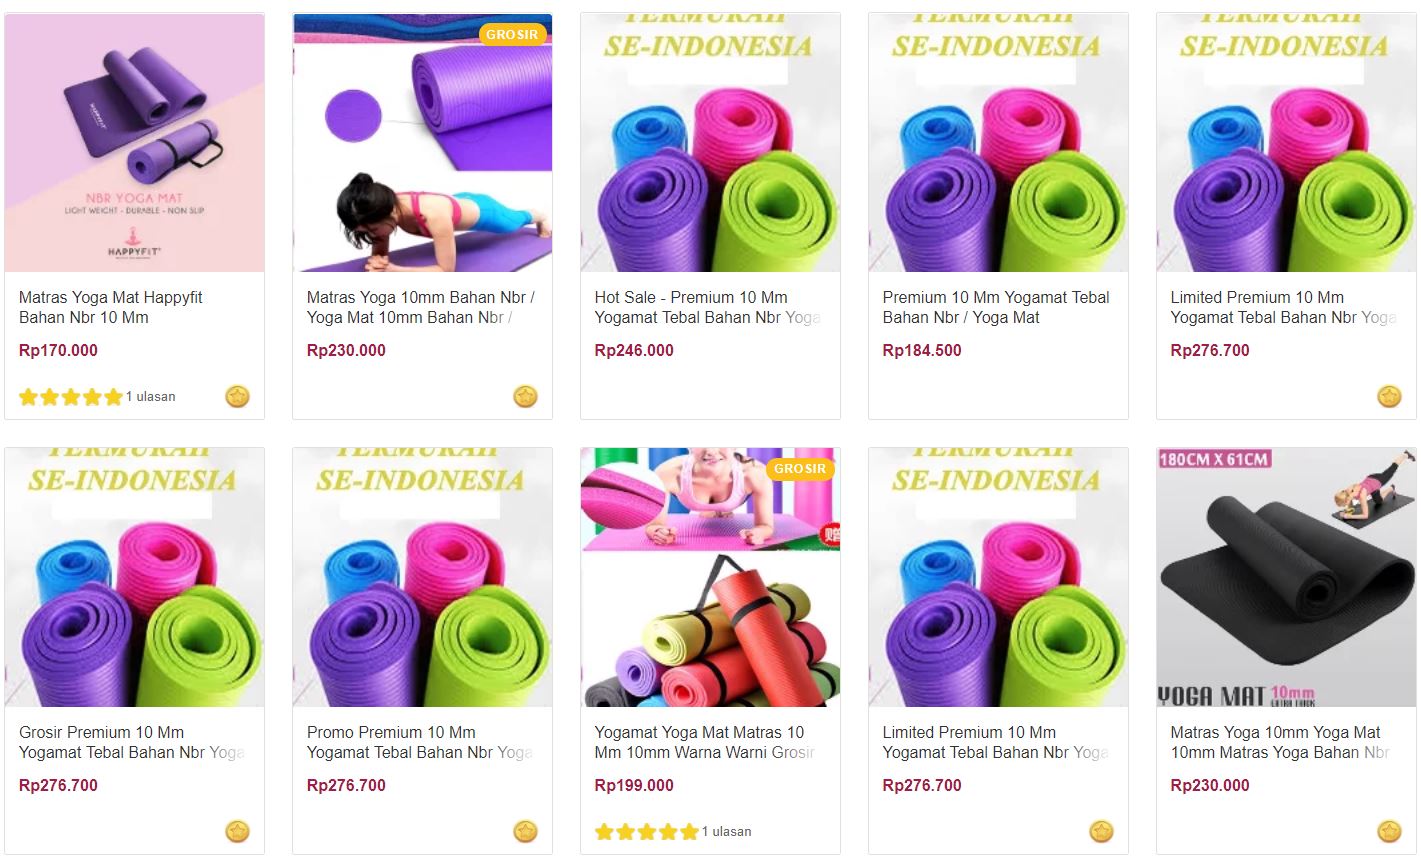Click coin icon on Promo Premium 10 Mm card
The height and width of the screenshot is (860, 1421).
point(525,831)
